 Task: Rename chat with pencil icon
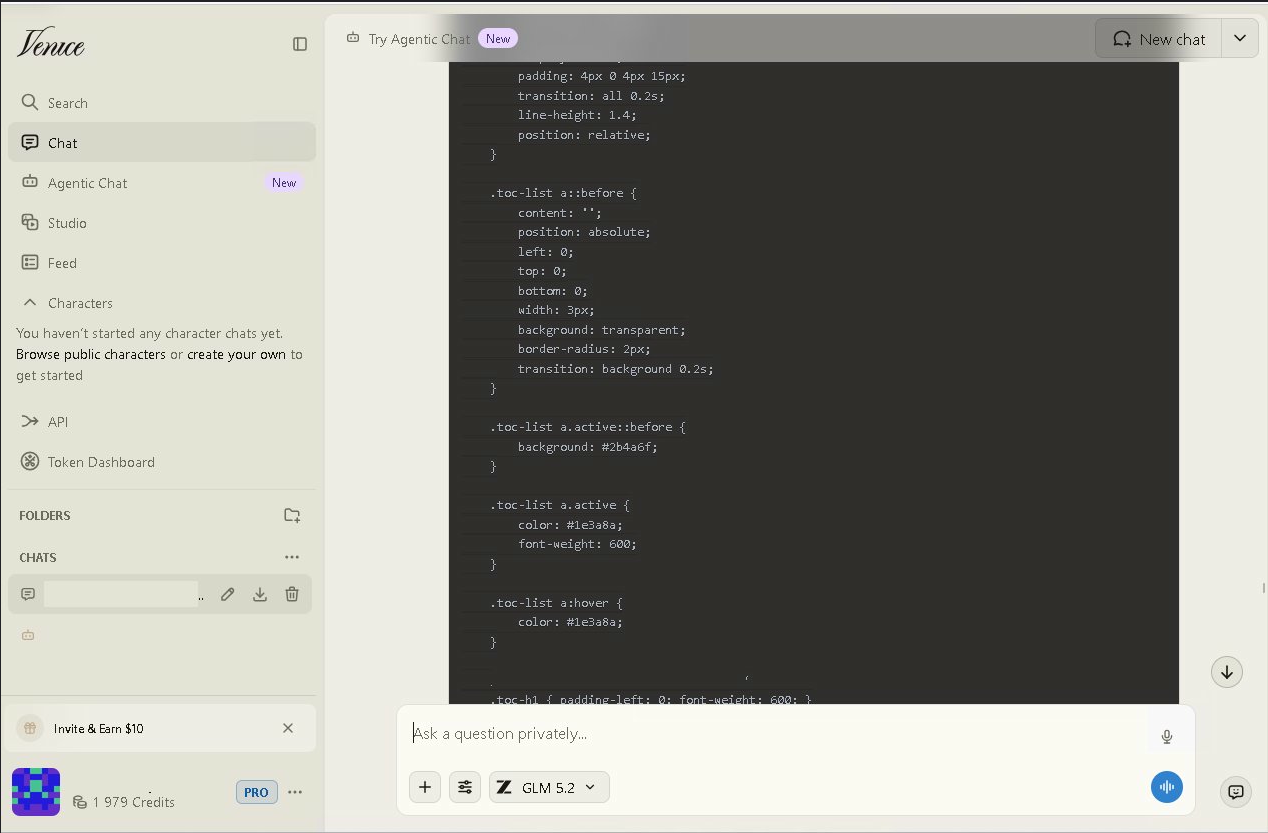[228, 594]
